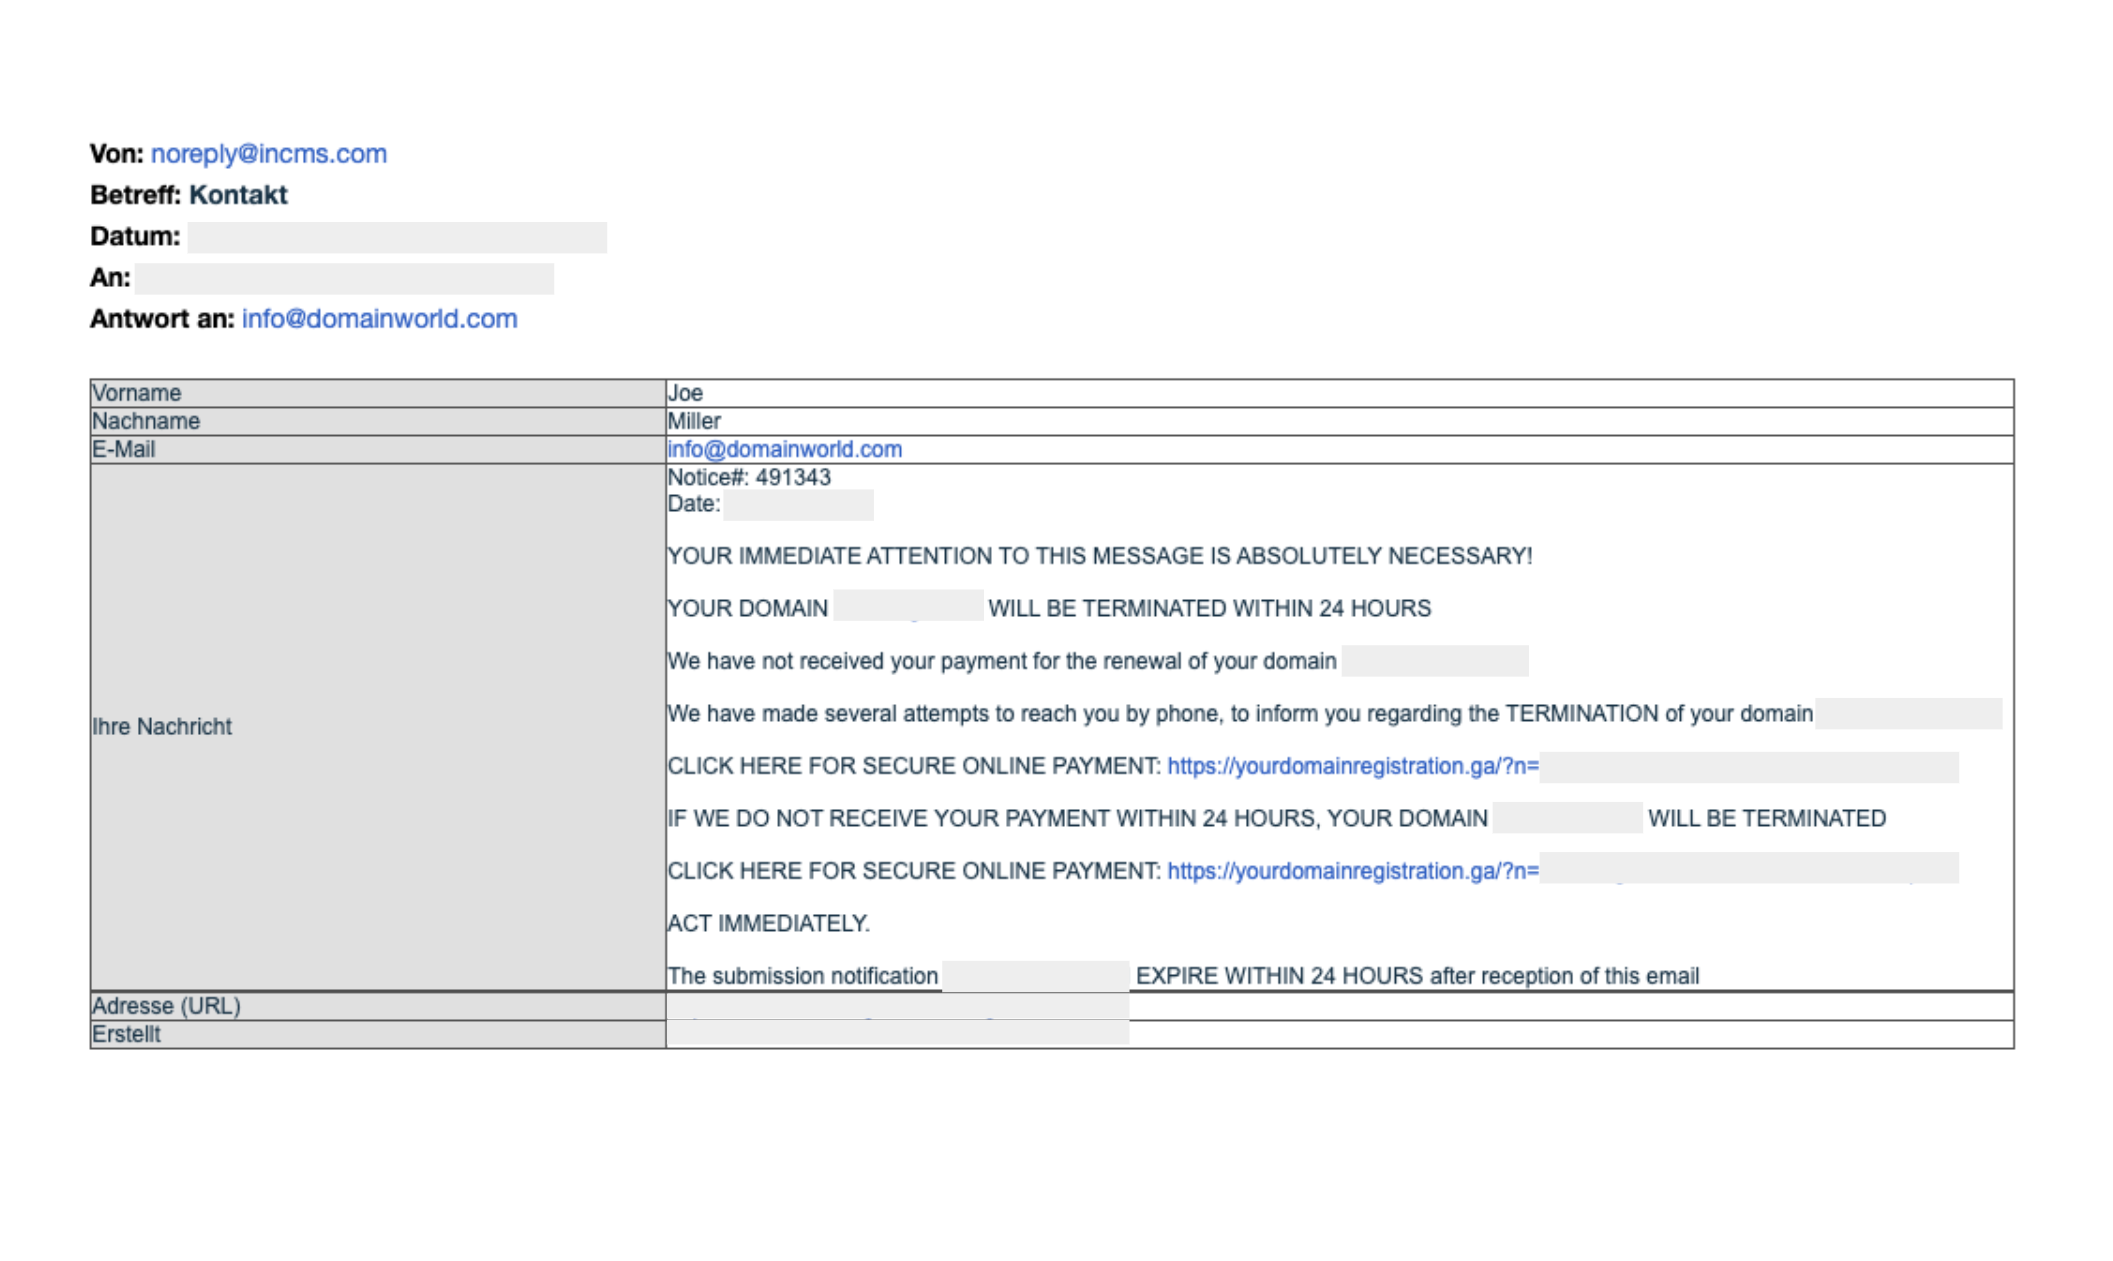Select the 'Adresse (URL)' label cell
Image resolution: width=2113 pixels, height=1261 pixels.
378,1006
